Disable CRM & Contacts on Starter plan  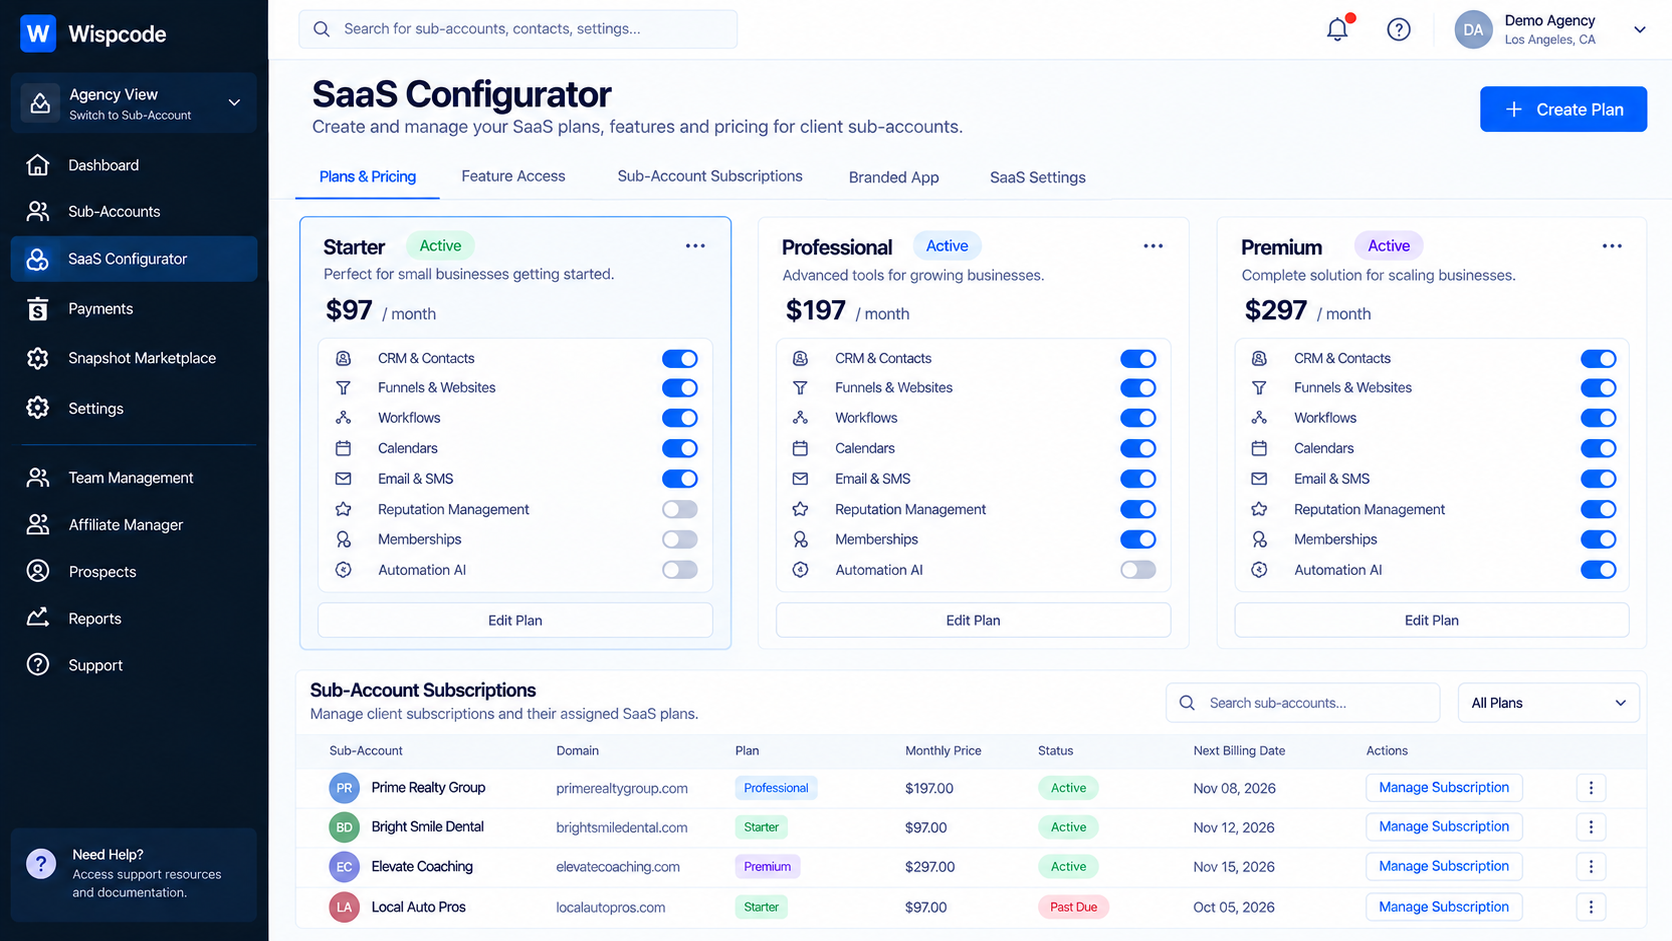(680, 358)
